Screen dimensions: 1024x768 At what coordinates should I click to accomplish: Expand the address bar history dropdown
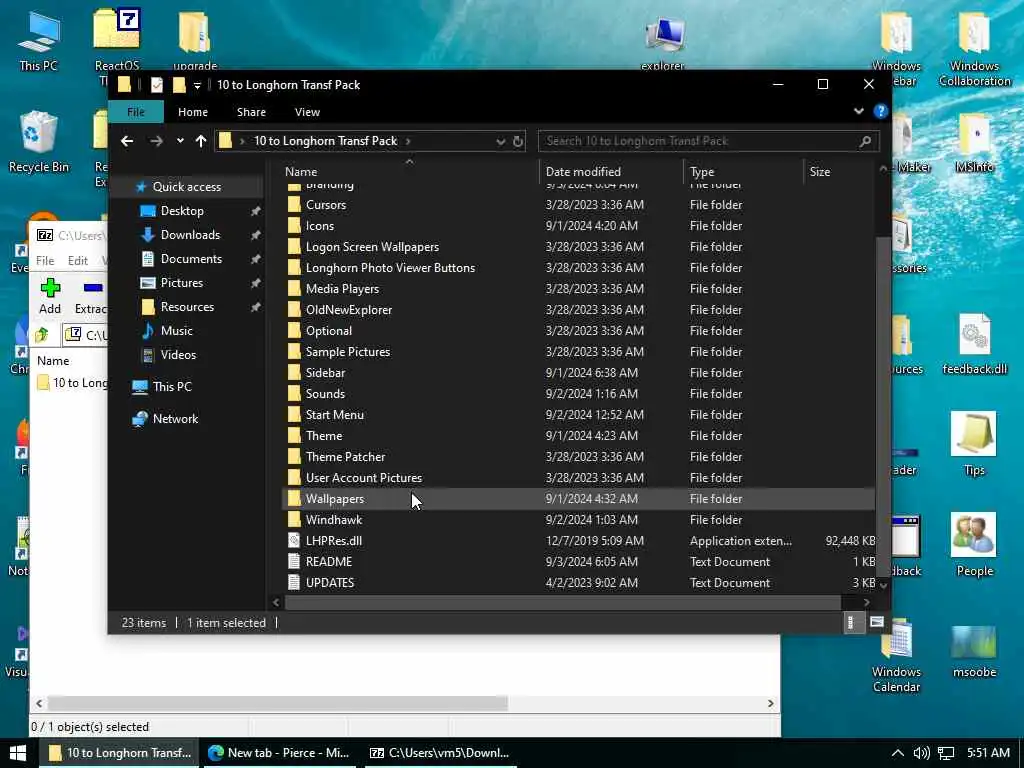coord(500,141)
